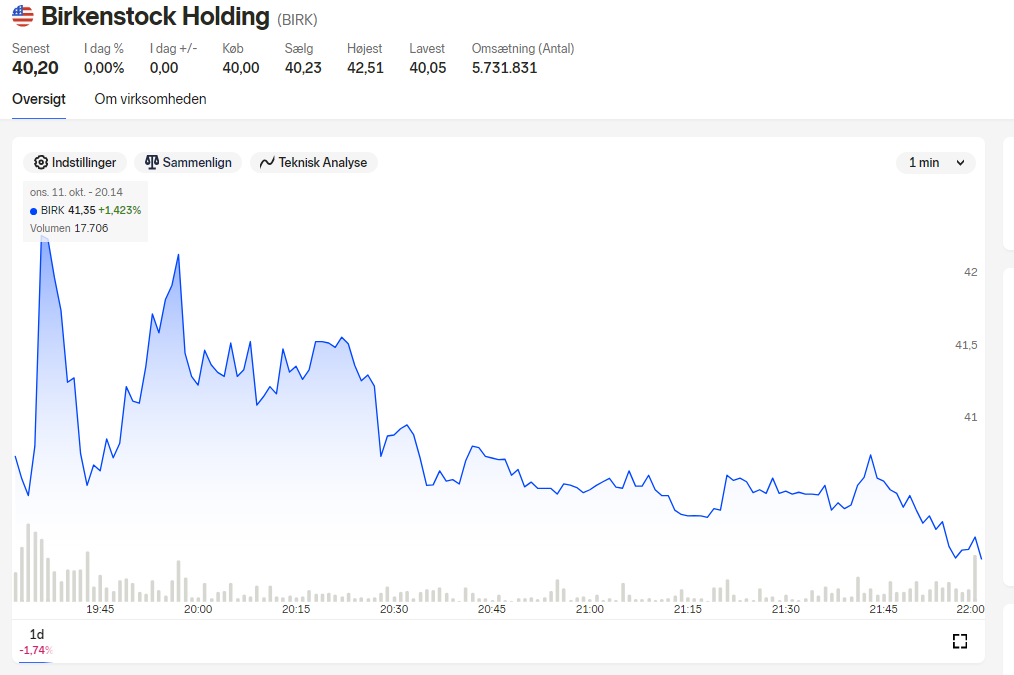Click the 20:00 time axis label
This screenshot has width=1014, height=675.
[198, 609]
